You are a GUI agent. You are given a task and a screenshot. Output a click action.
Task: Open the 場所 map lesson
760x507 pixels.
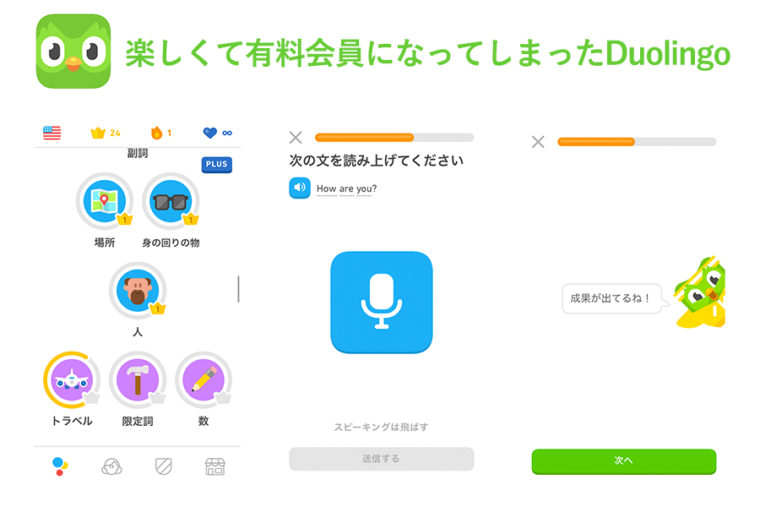pyautogui.click(x=104, y=201)
